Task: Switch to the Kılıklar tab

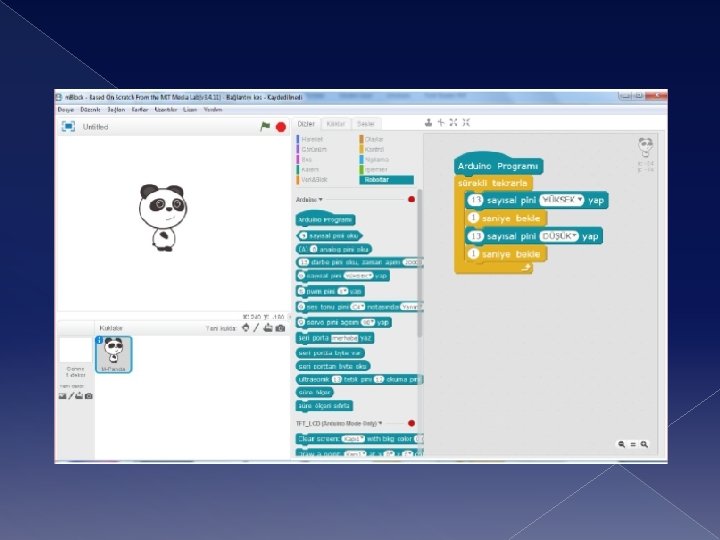Action: tap(336, 124)
